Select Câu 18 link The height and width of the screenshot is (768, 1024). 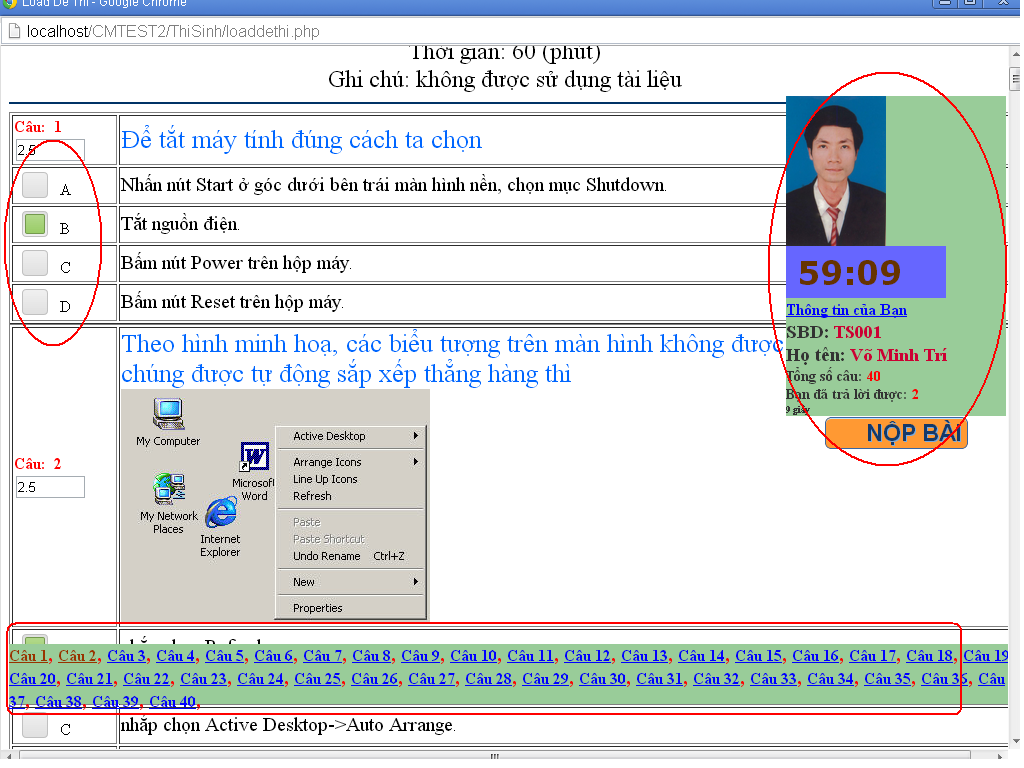coord(929,656)
